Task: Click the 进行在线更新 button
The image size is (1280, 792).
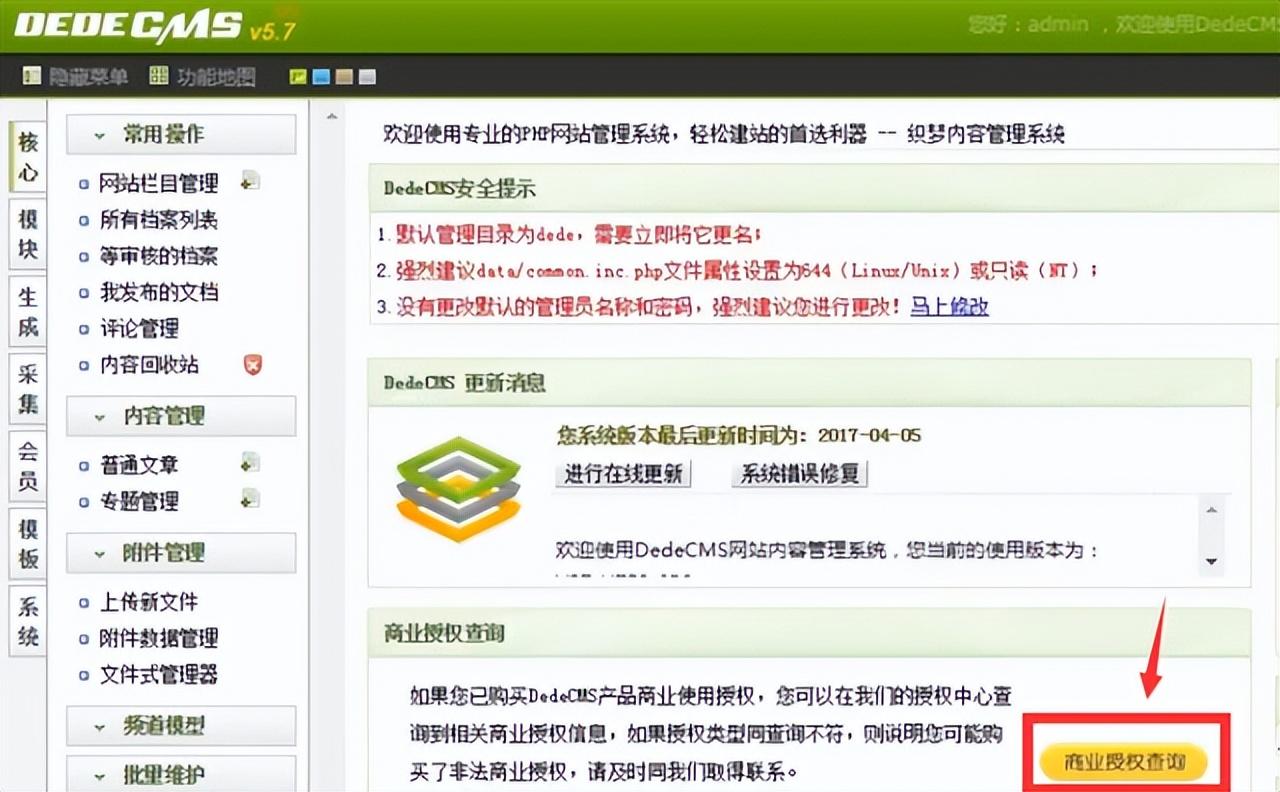Action: tap(623, 474)
